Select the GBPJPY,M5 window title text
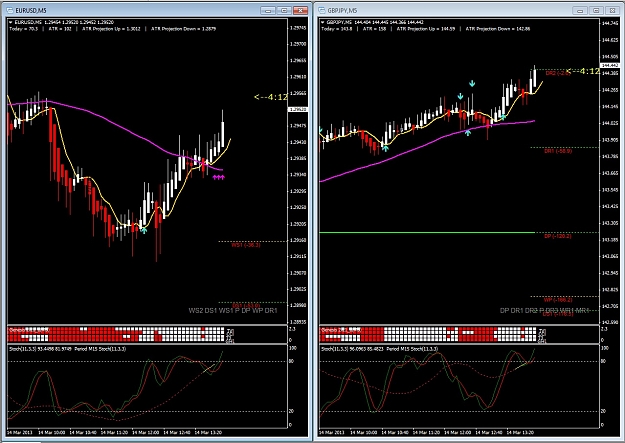Image resolution: width=625 pixels, height=443 pixels. 342,11
